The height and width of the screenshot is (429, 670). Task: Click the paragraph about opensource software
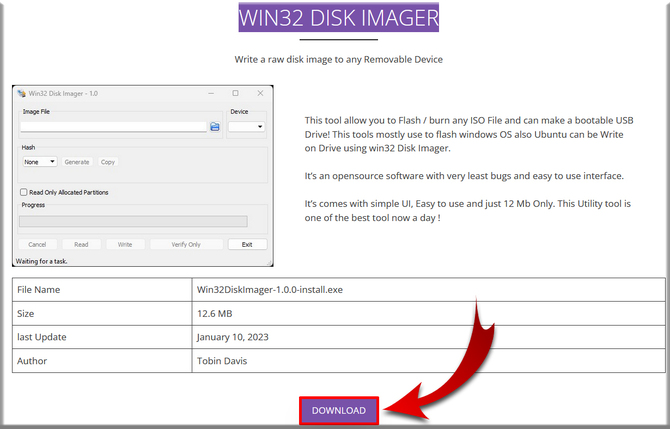click(464, 176)
